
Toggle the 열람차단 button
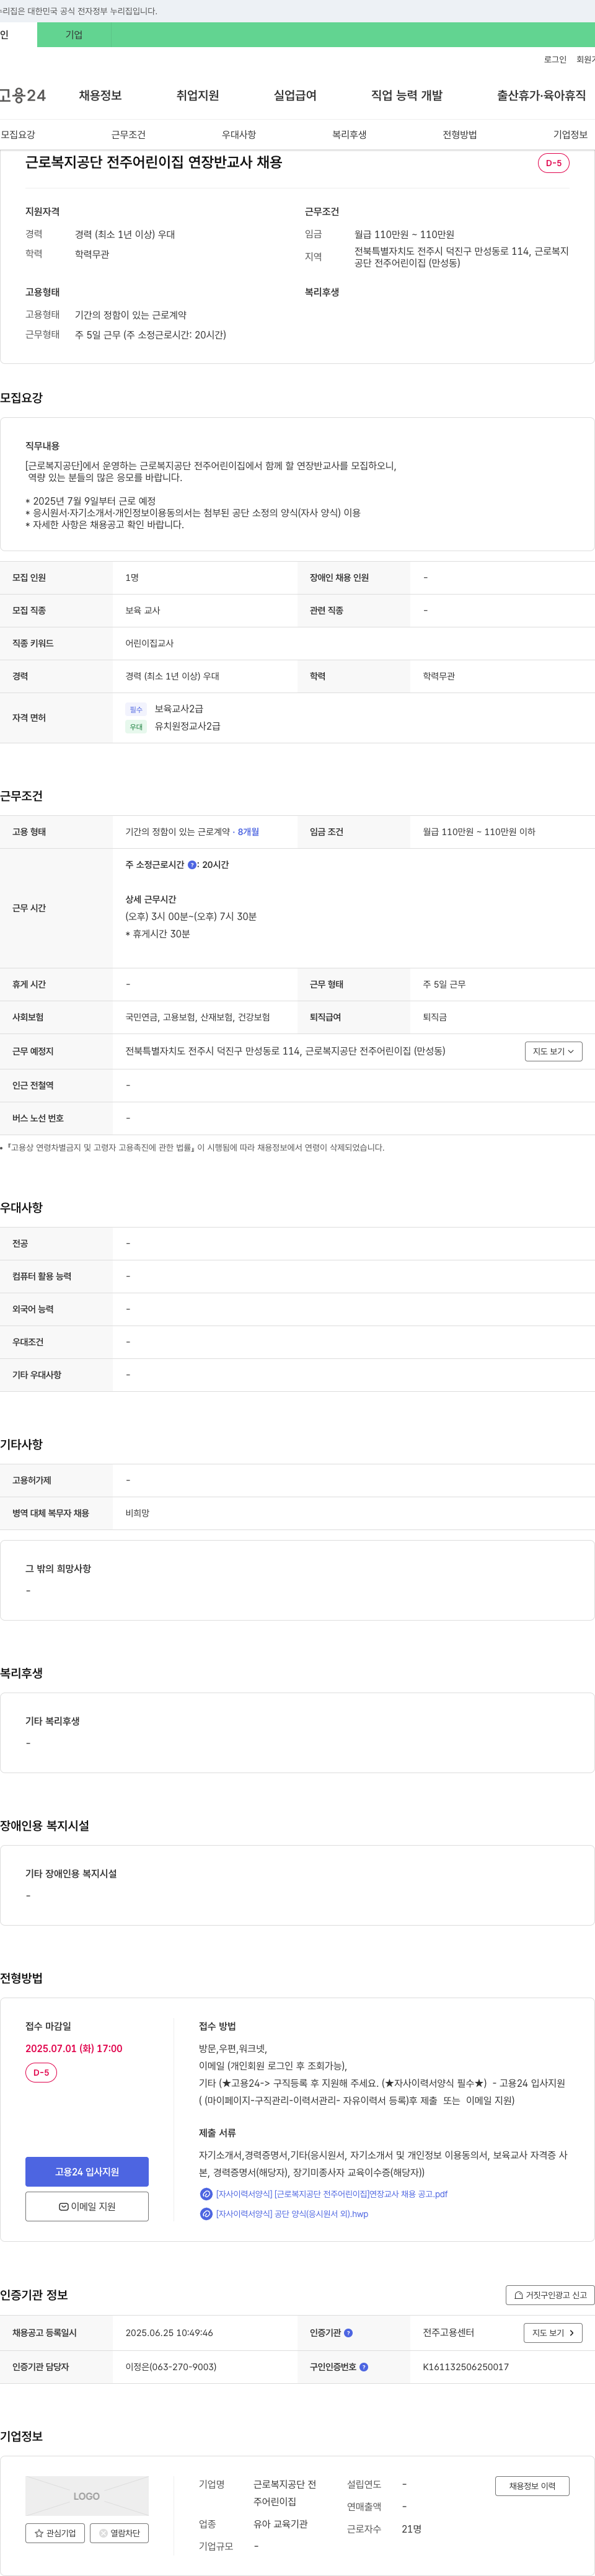(x=120, y=2532)
